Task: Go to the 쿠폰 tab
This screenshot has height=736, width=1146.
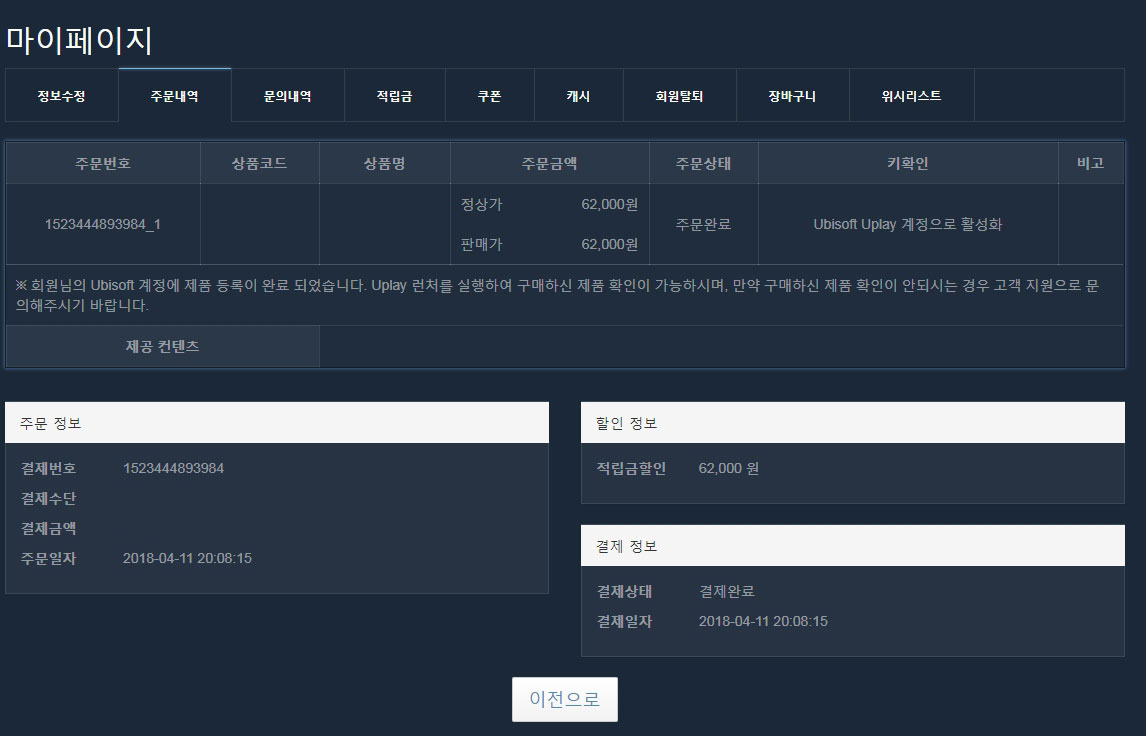Action: click(x=489, y=96)
